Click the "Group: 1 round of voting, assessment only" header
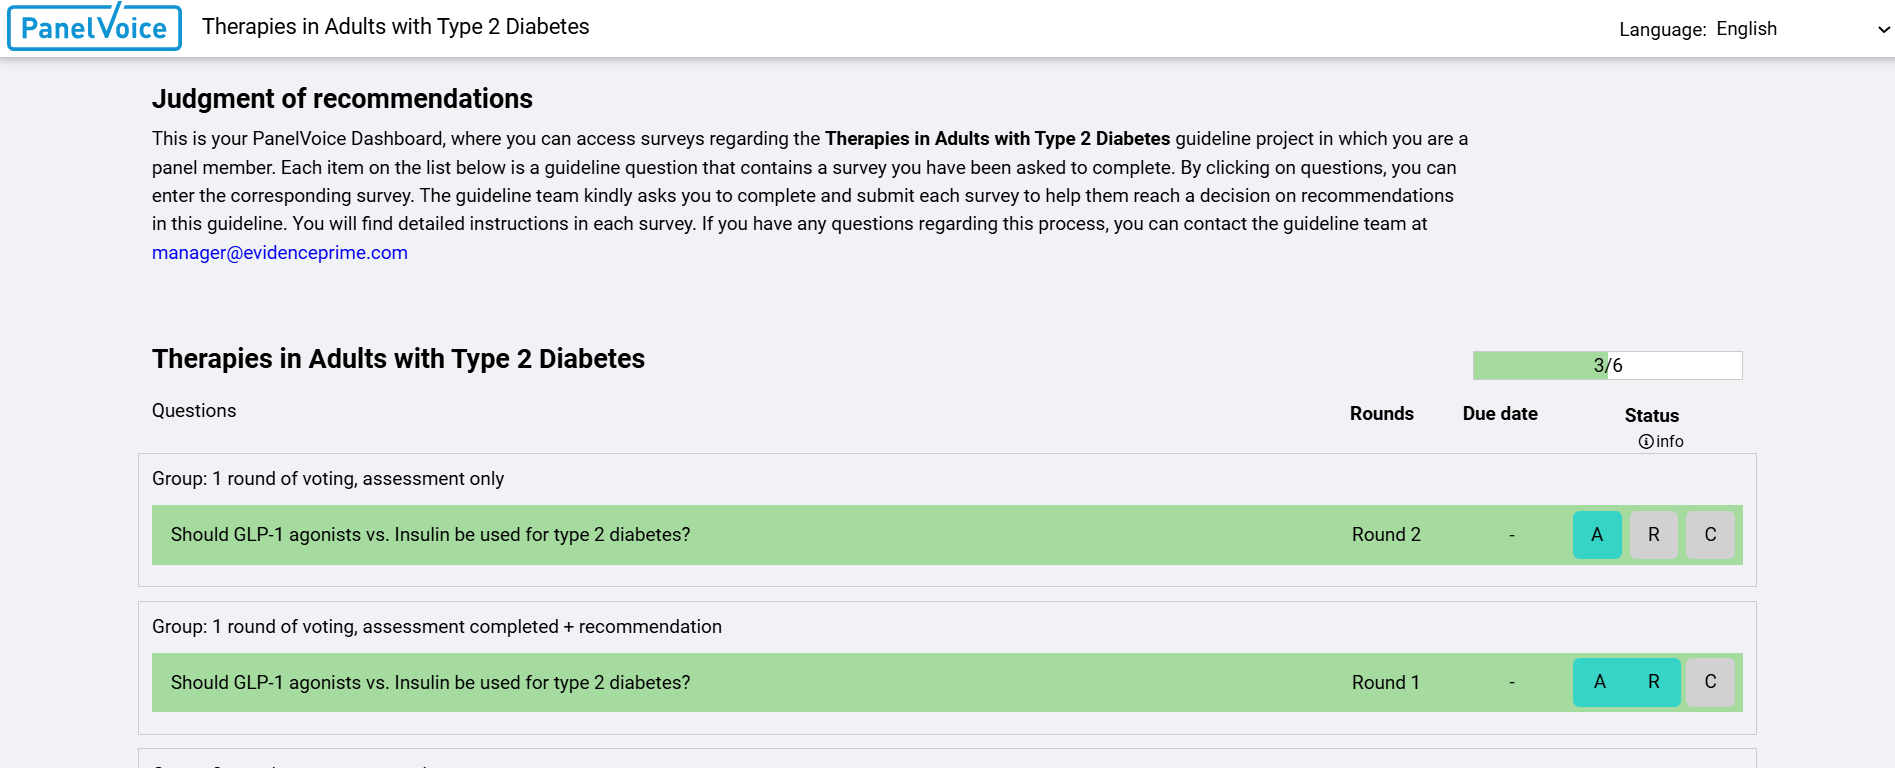Screen dimensions: 1895x768 (x=328, y=479)
